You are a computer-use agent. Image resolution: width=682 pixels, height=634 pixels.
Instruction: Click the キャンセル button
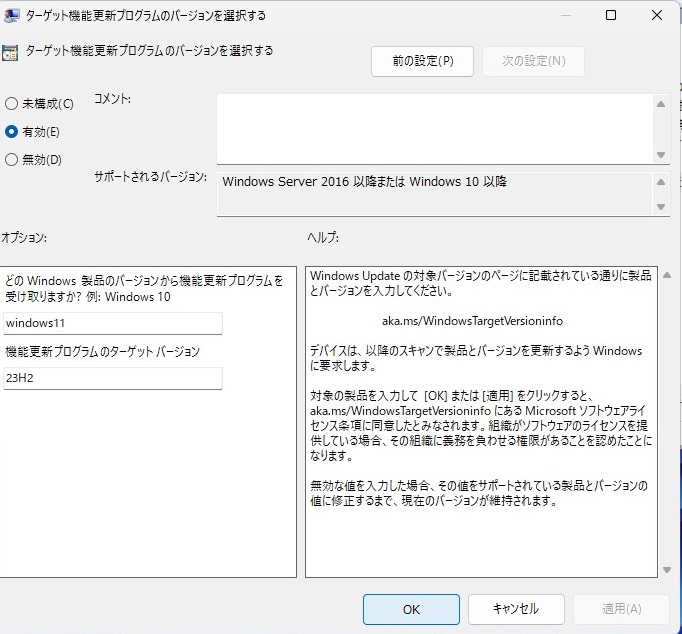coord(516,608)
